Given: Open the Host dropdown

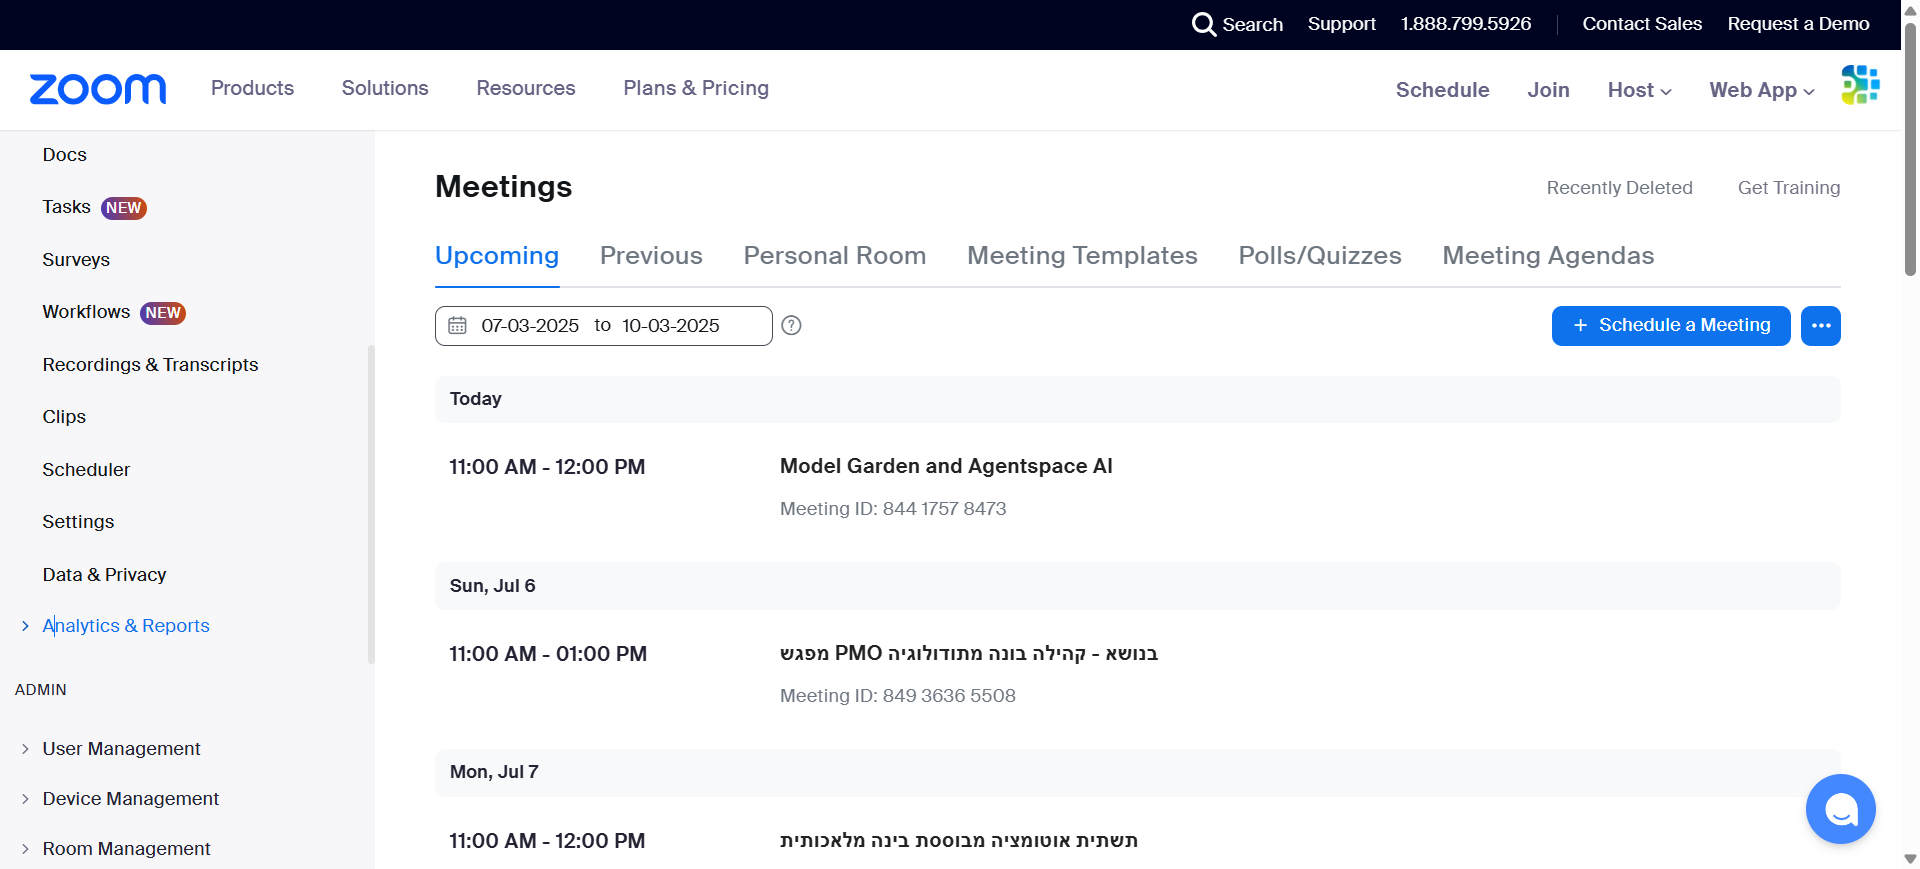Looking at the screenshot, I should 1639,90.
